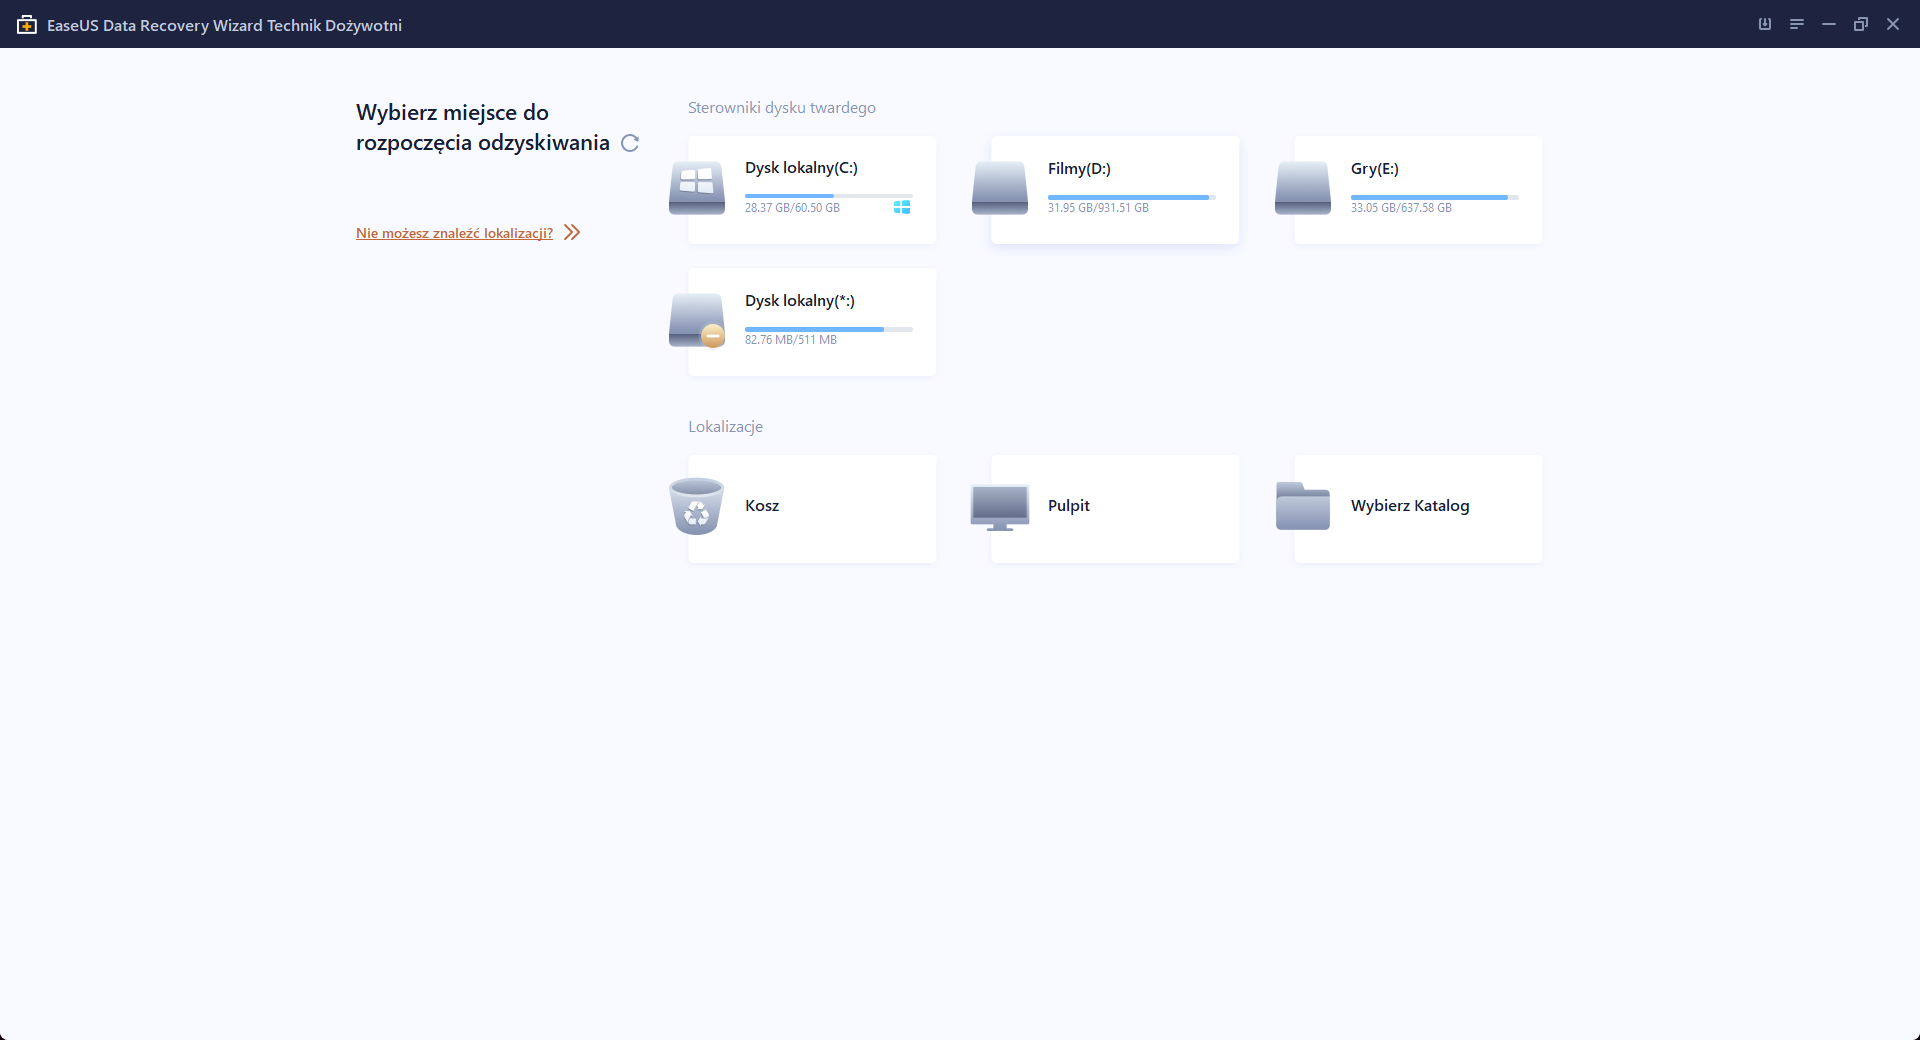Image resolution: width=1920 pixels, height=1040 pixels.
Task: Open the 'Nie możesz znaleźć lokalizacji?' link
Action: tap(454, 233)
